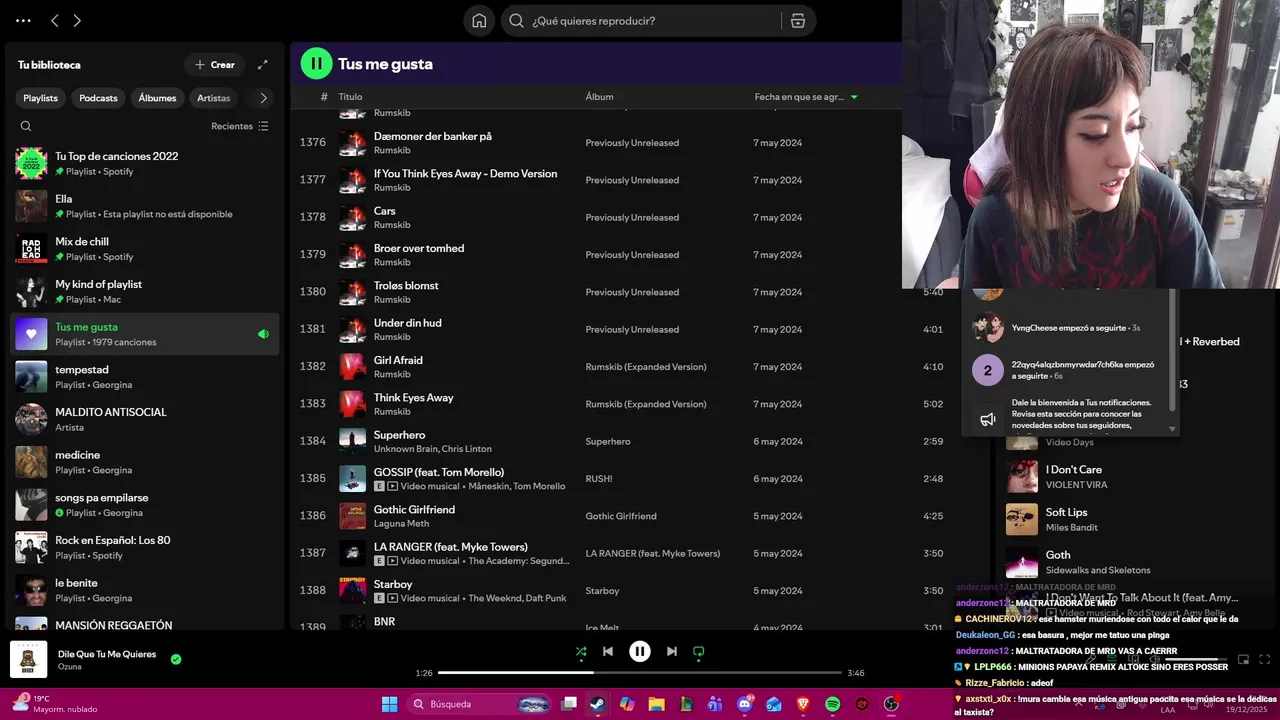Go forward with the right navigation arrow
This screenshot has width=1280, height=720.
coord(77,20)
